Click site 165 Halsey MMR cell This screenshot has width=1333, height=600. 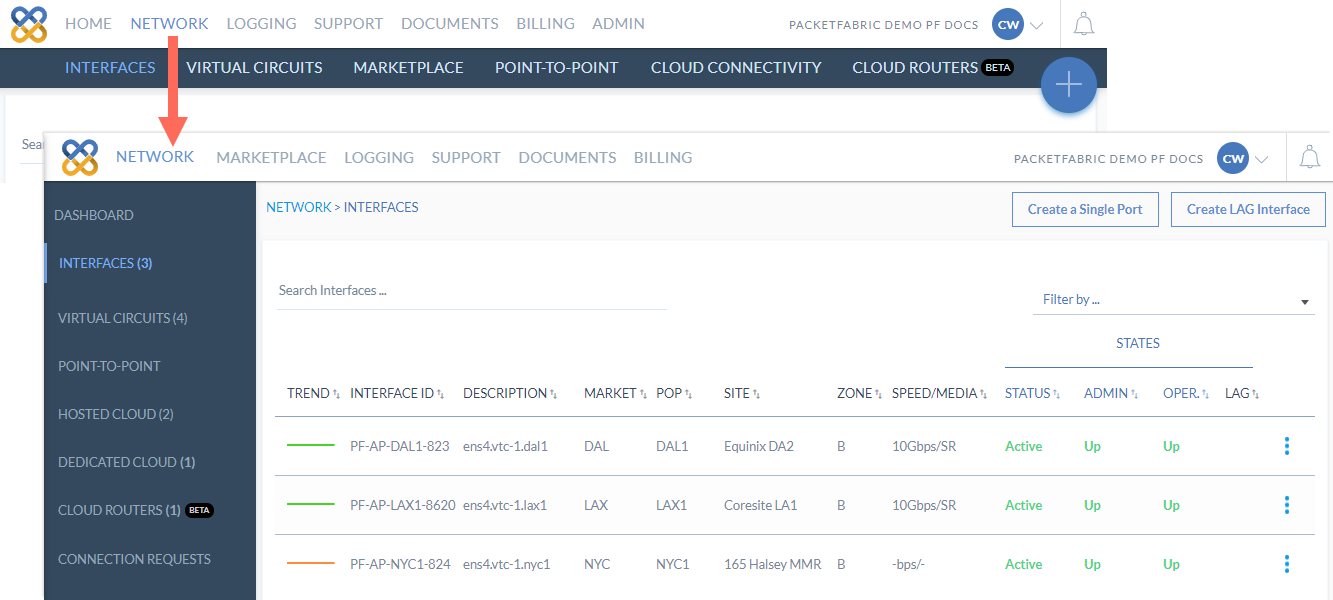[x=773, y=564]
